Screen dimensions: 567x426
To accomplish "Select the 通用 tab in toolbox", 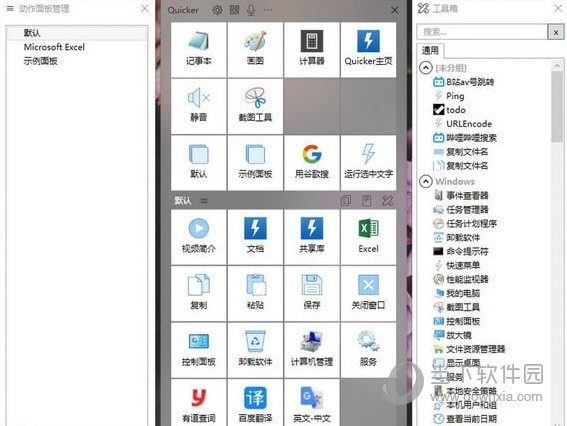I will [x=430, y=50].
